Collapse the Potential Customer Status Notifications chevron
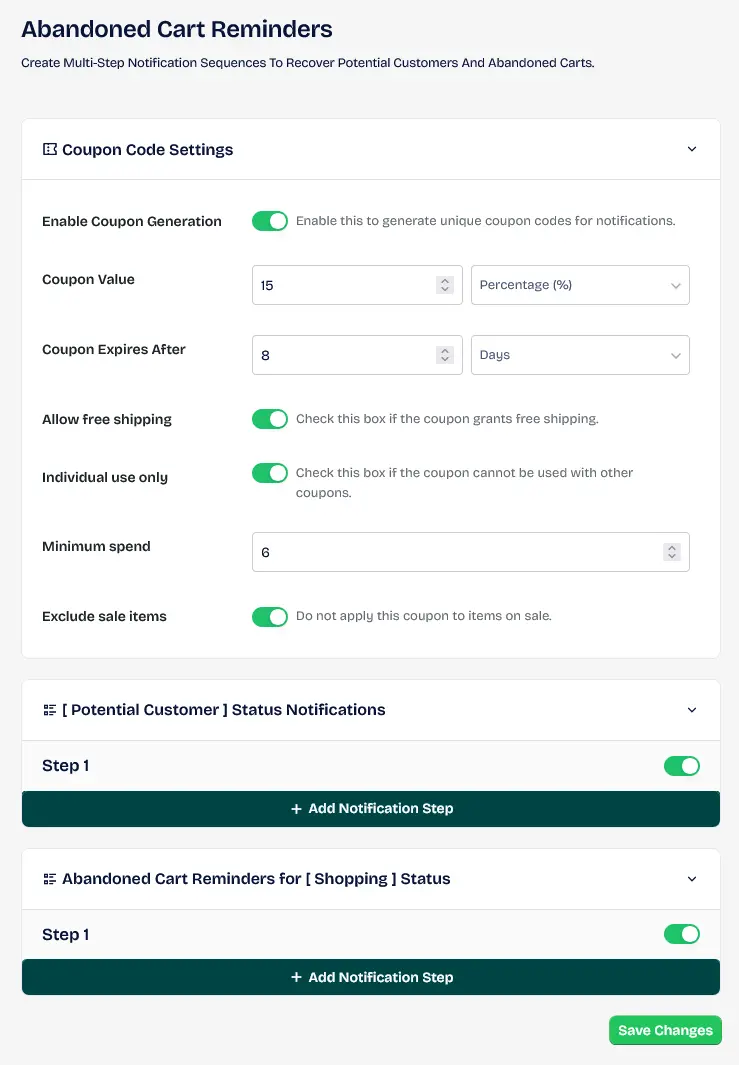The width and height of the screenshot is (739, 1065). pyautogui.click(x=692, y=710)
